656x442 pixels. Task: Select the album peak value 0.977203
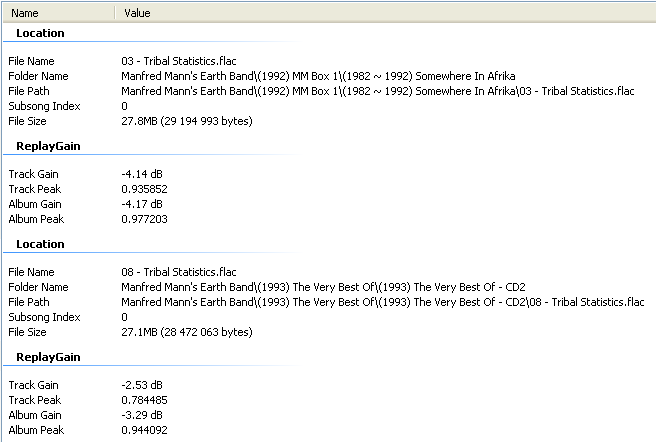(x=144, y=219)
